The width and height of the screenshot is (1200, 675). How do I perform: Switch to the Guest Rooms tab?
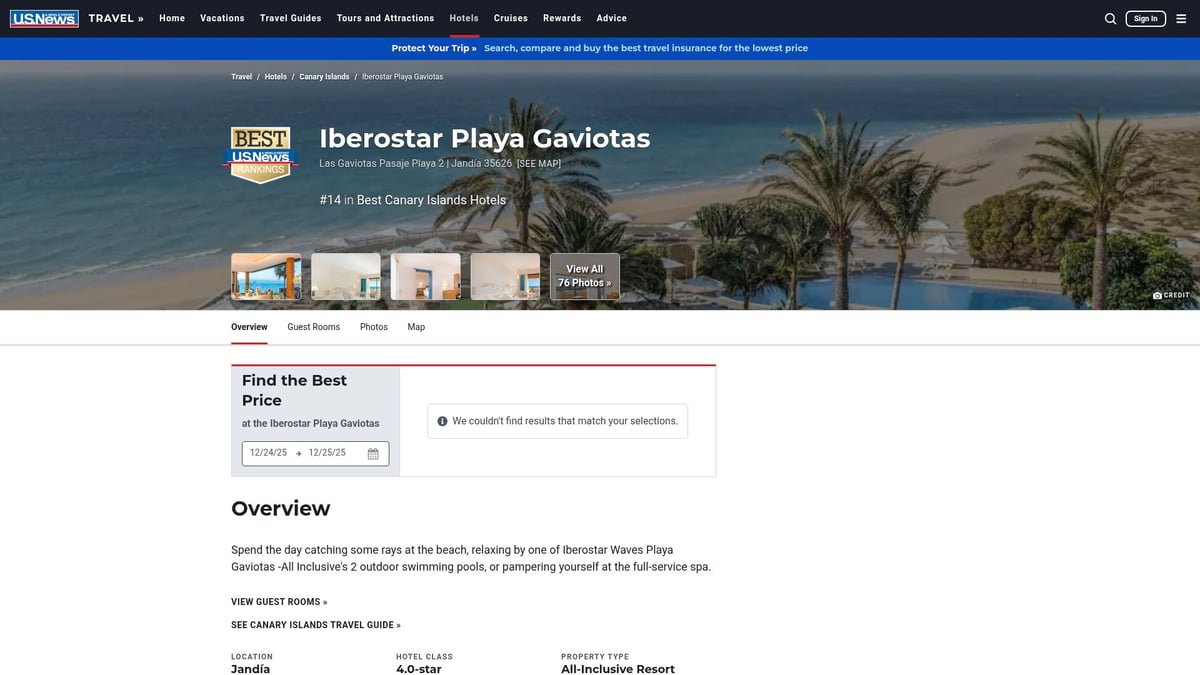(313, 326)
